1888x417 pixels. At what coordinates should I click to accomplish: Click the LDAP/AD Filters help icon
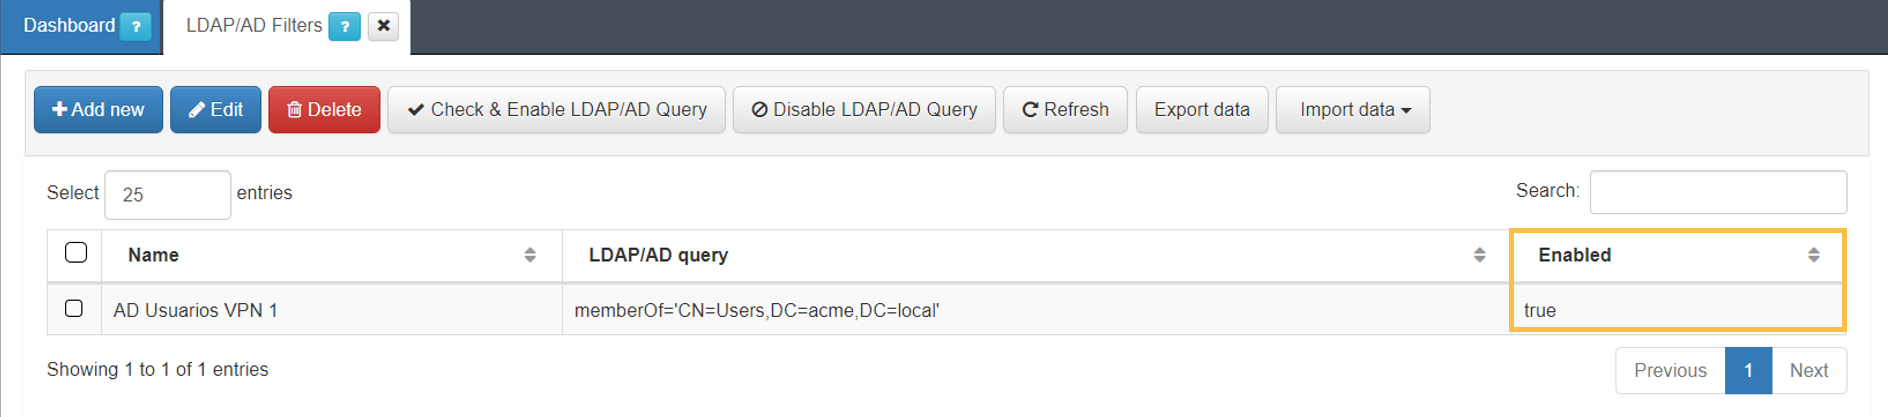(344, 26)
